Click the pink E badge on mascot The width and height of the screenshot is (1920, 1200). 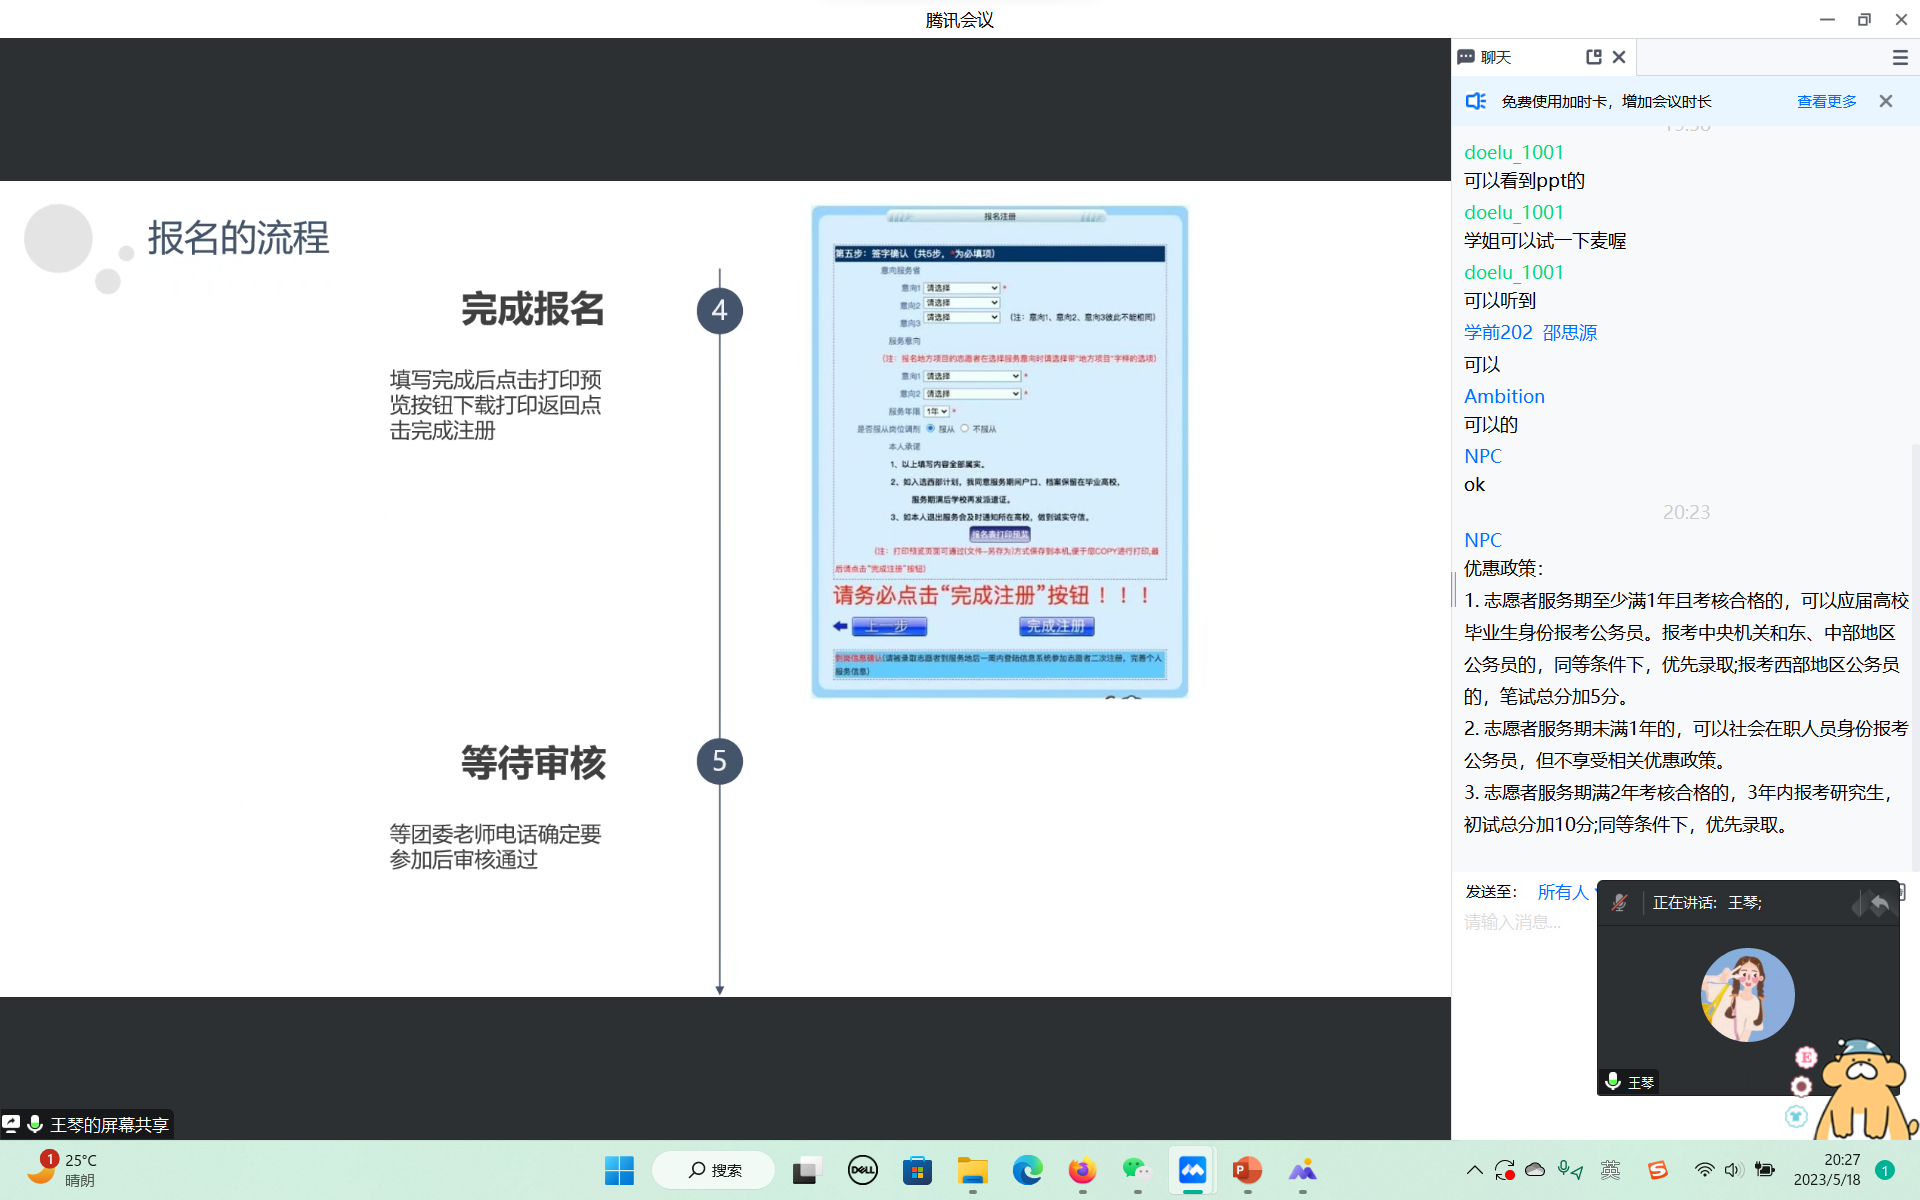click(1806, 1057)
